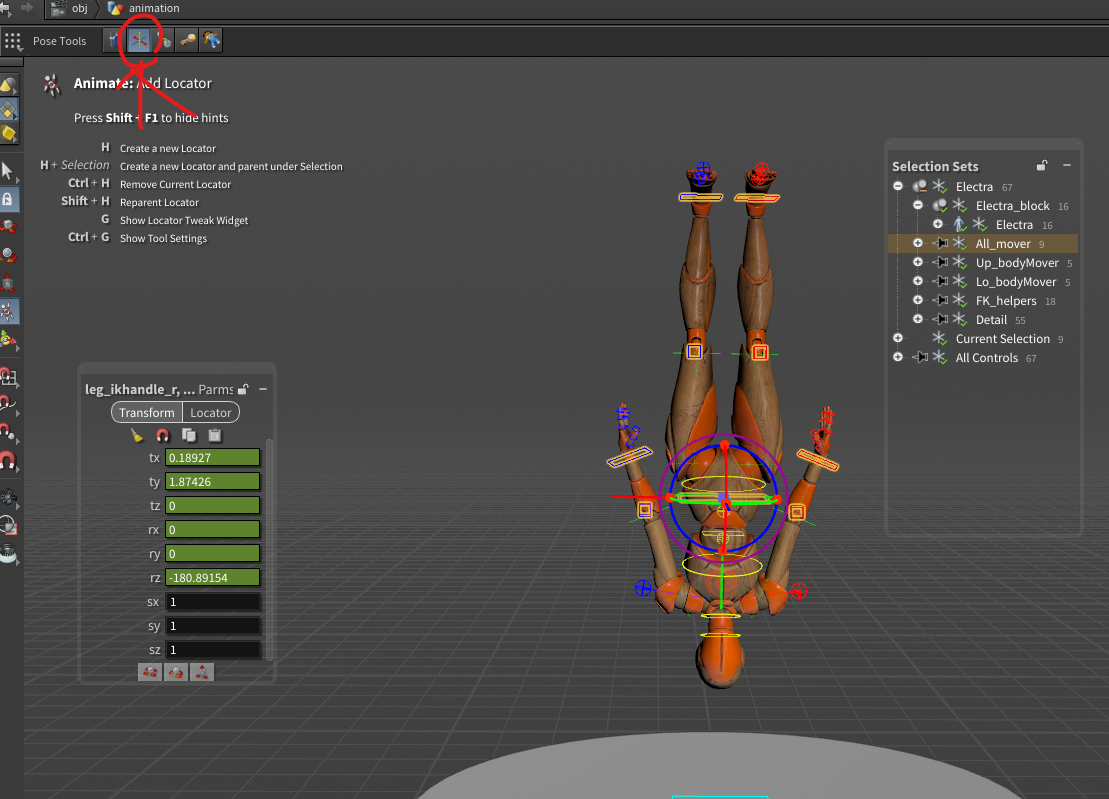The height and width of the screenshot is (799, 1109).
Task: Minimize the Selection Sets panel
Action: pyautogui.click(x=1067, y=165)
